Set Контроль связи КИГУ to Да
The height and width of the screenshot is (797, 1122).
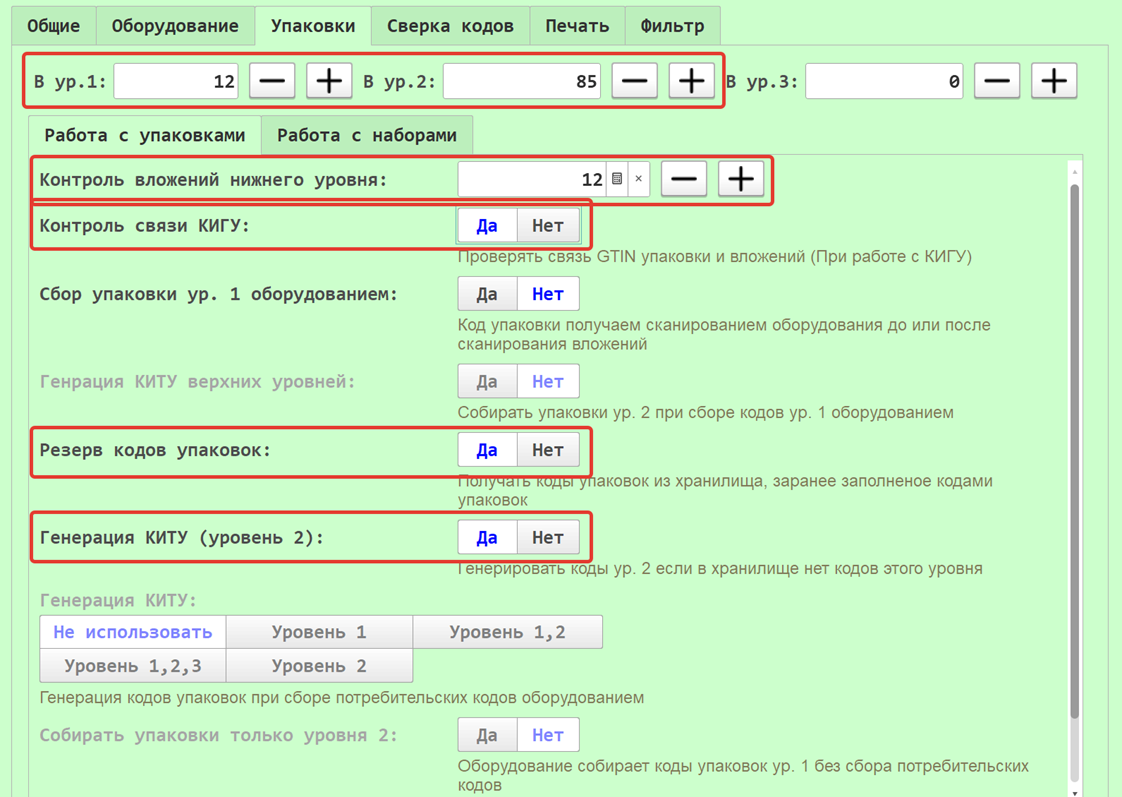coord(487,226)
